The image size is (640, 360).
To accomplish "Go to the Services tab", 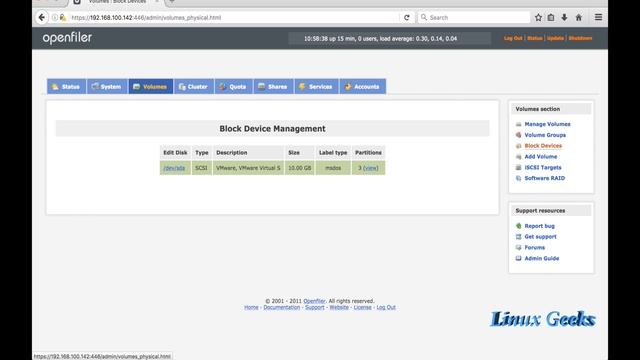I will (316, 87).
